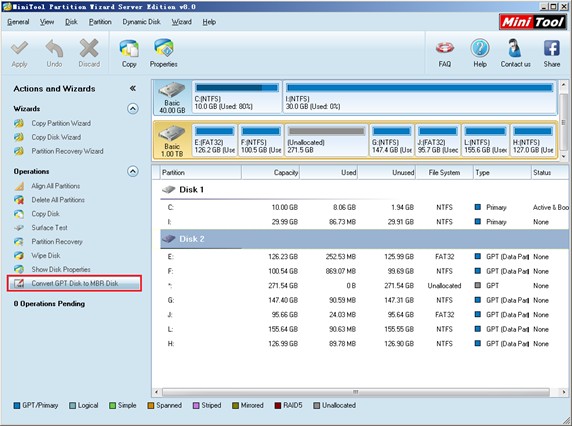572x426 pixels.
Task: Open the Partition menu
Action: [100, 22]
